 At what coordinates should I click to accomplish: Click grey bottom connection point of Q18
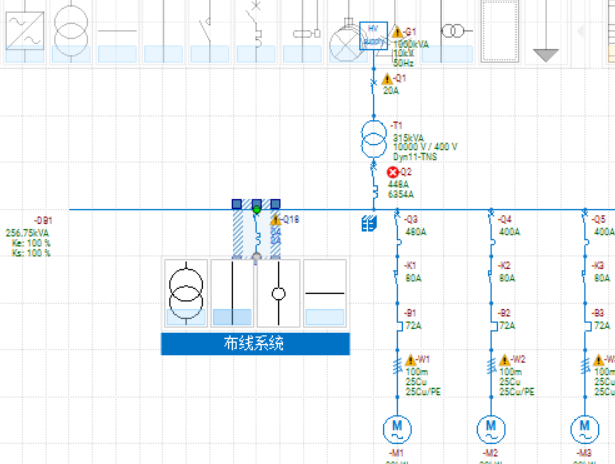click(x=256, y=257)
